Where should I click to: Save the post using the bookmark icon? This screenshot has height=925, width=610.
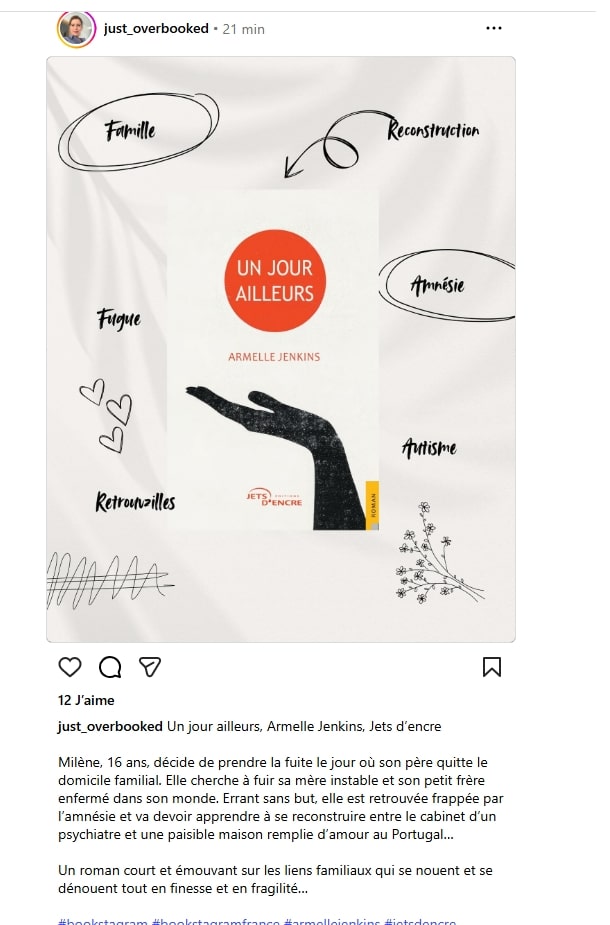(491, 667)
